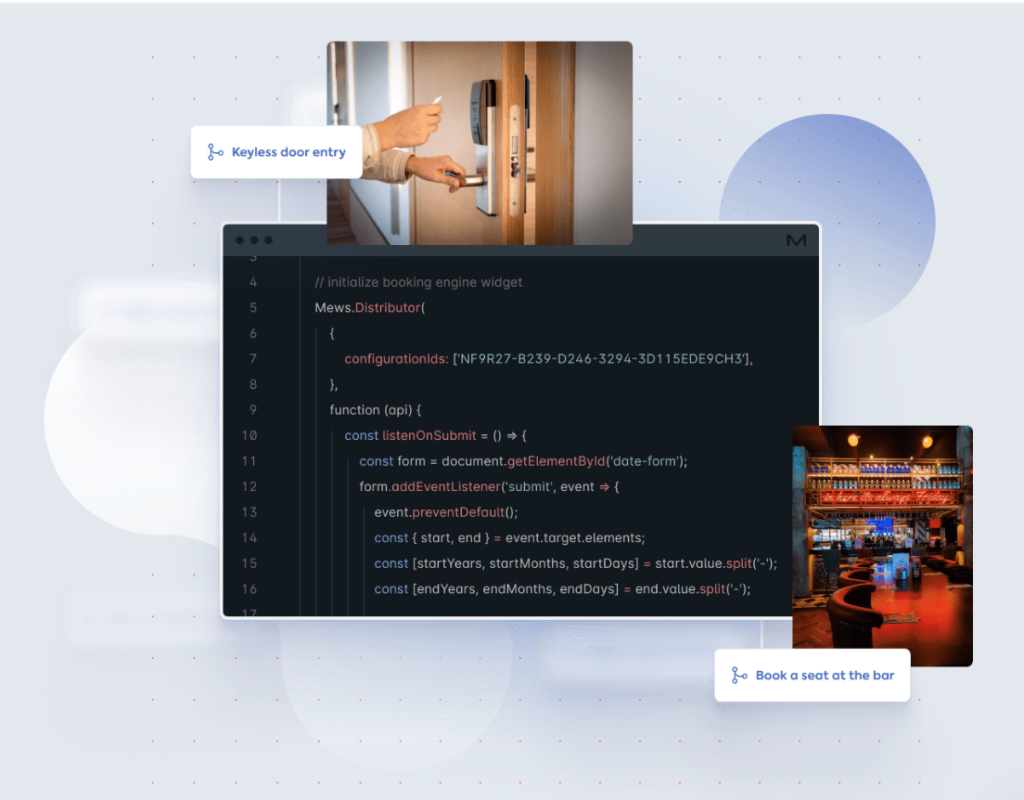Click the endYears variable on line 16
The width and height of the screenshot is (1024, 800).
tap(446, 589)
